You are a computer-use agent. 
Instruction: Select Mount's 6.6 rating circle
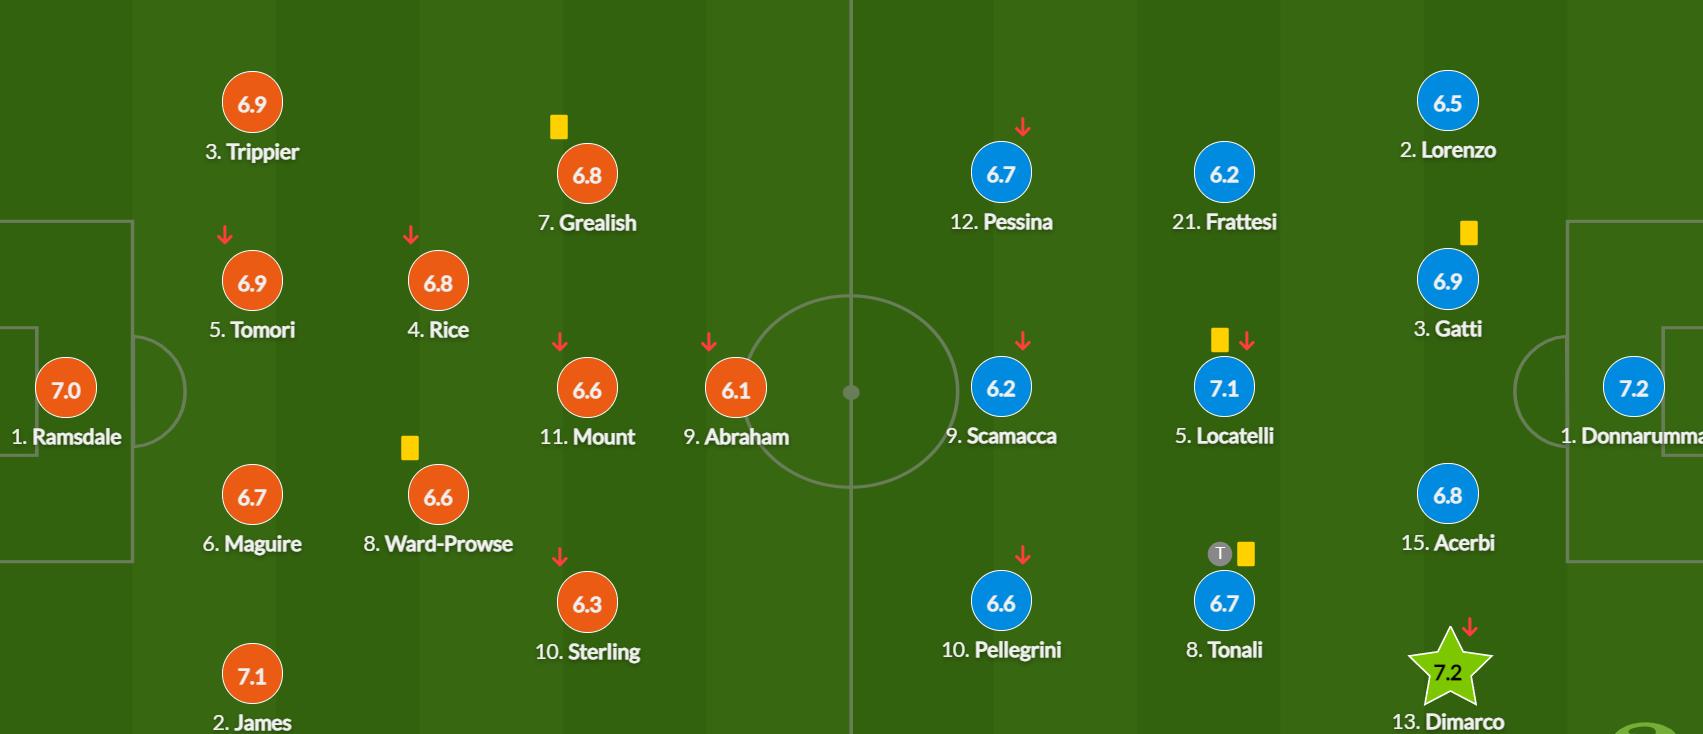[587, 389]
